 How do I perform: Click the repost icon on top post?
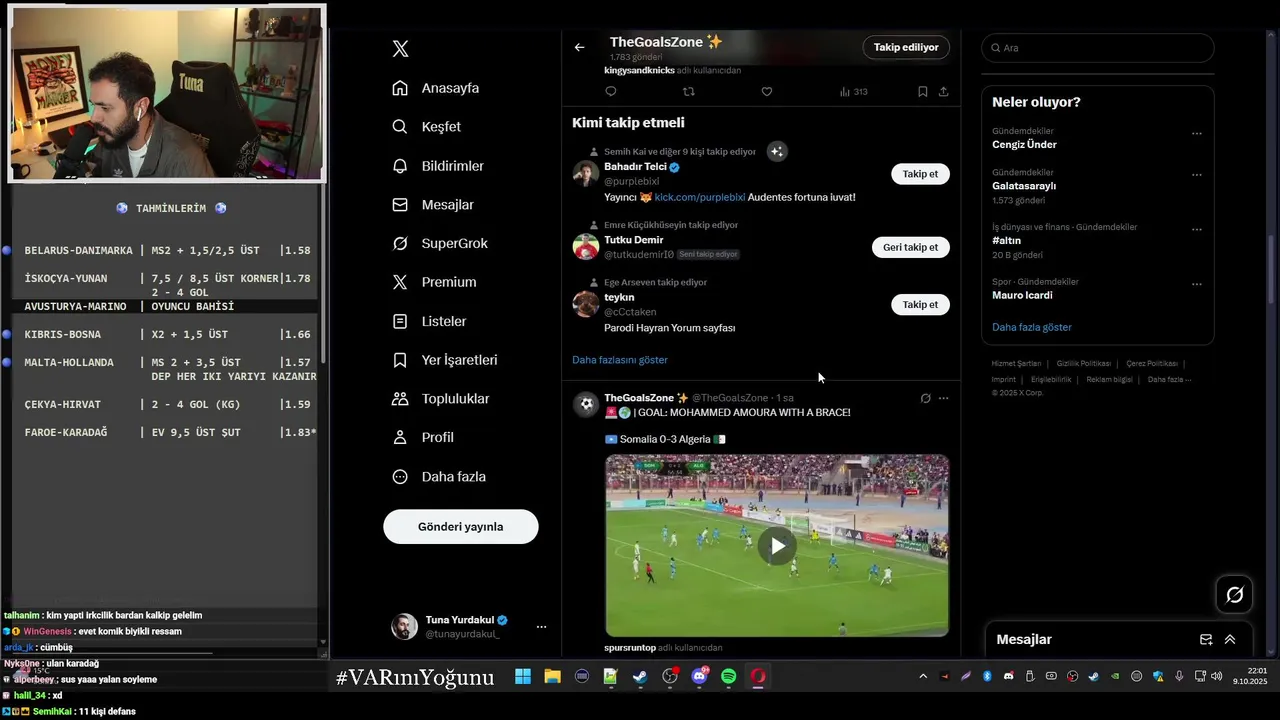click(x=688, y=91)
